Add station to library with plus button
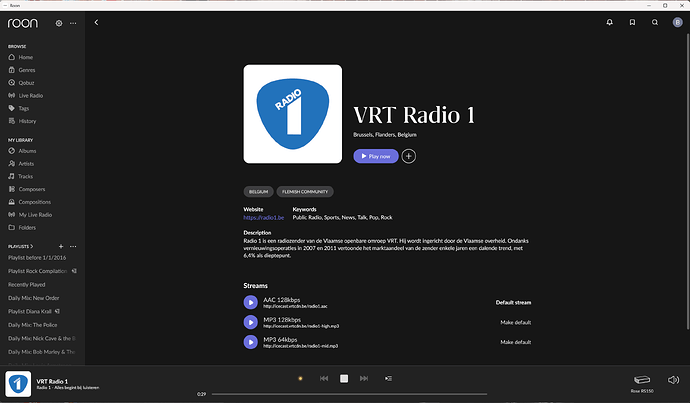The image size is (690, 403). 409,156
